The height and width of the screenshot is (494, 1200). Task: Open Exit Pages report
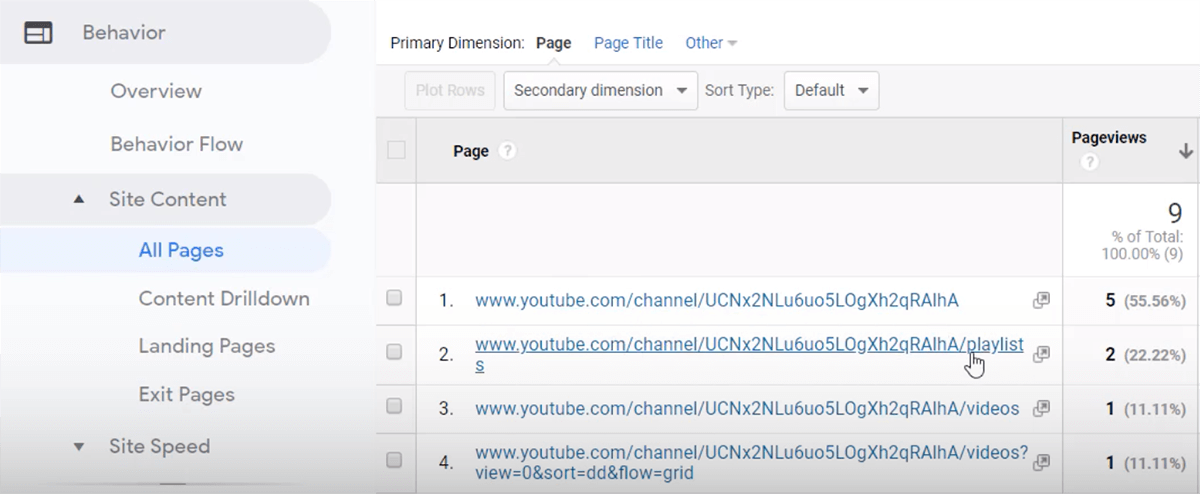(187, 394)
